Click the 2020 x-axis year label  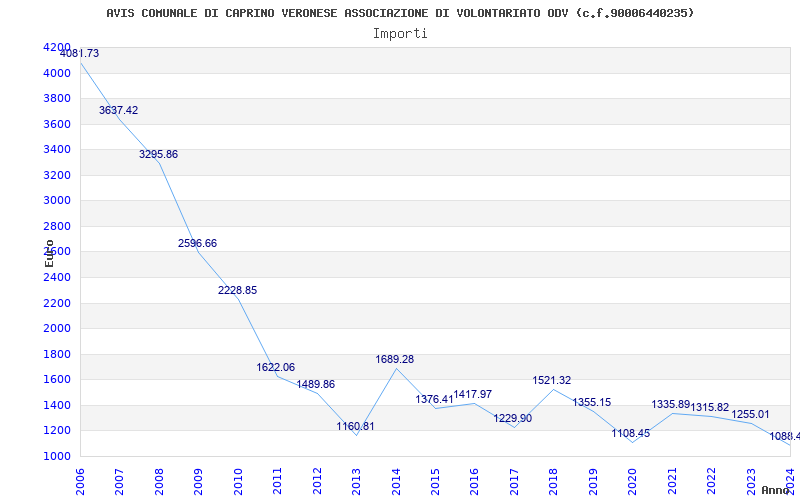(x=632, y=482)
